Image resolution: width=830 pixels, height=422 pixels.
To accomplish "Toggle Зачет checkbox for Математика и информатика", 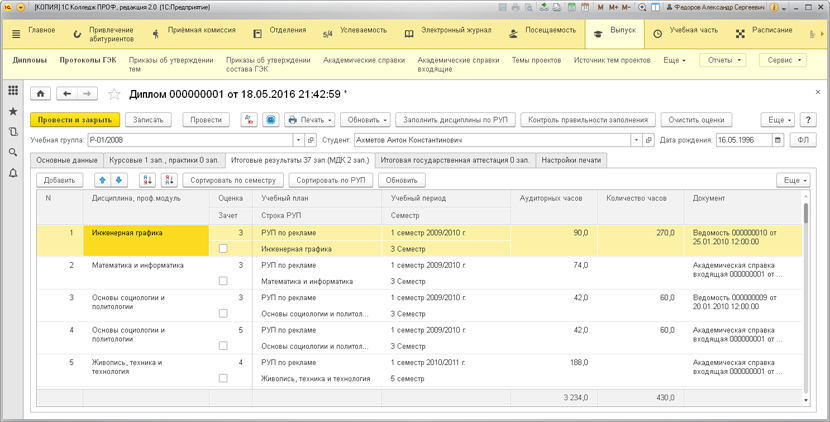I will click(223, 282).
